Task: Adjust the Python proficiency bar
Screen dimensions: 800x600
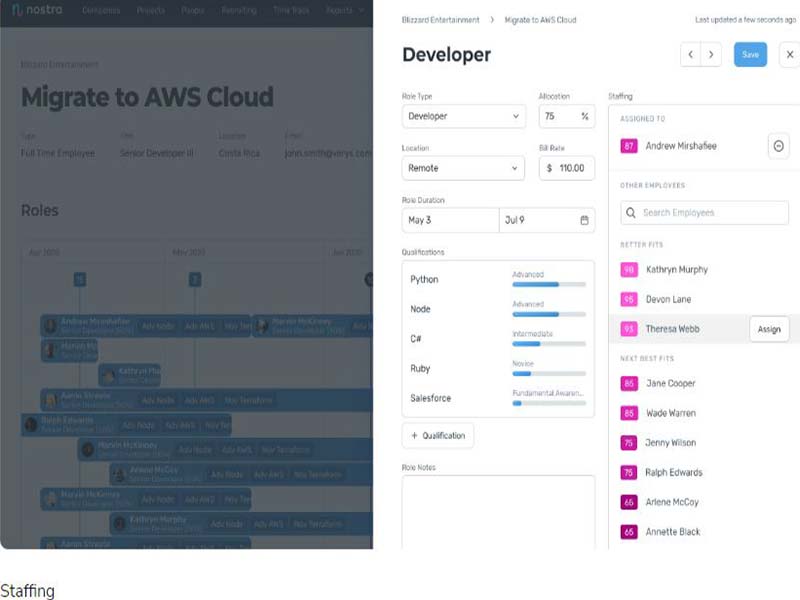Action: (549, 285)
